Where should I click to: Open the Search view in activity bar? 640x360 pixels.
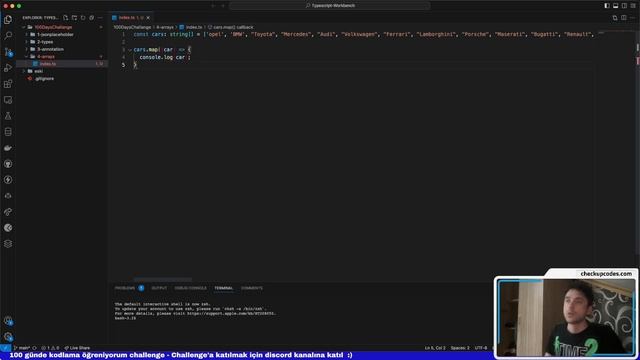click(8, 36)
